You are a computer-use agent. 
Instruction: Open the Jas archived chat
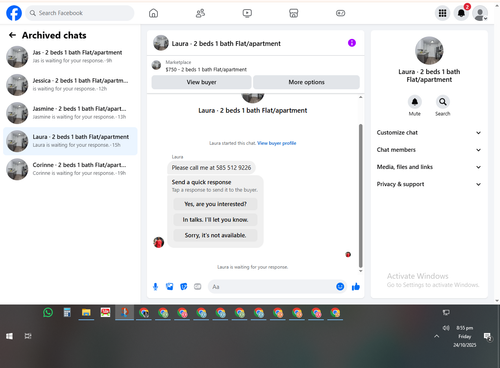coord(70,57)
